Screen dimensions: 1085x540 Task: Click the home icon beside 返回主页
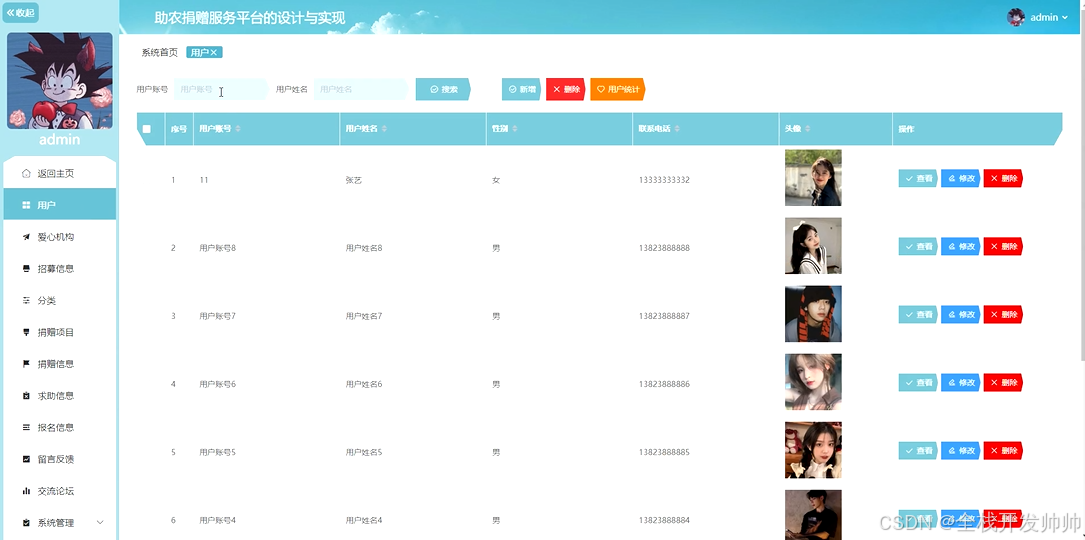[x=26, y=173]
